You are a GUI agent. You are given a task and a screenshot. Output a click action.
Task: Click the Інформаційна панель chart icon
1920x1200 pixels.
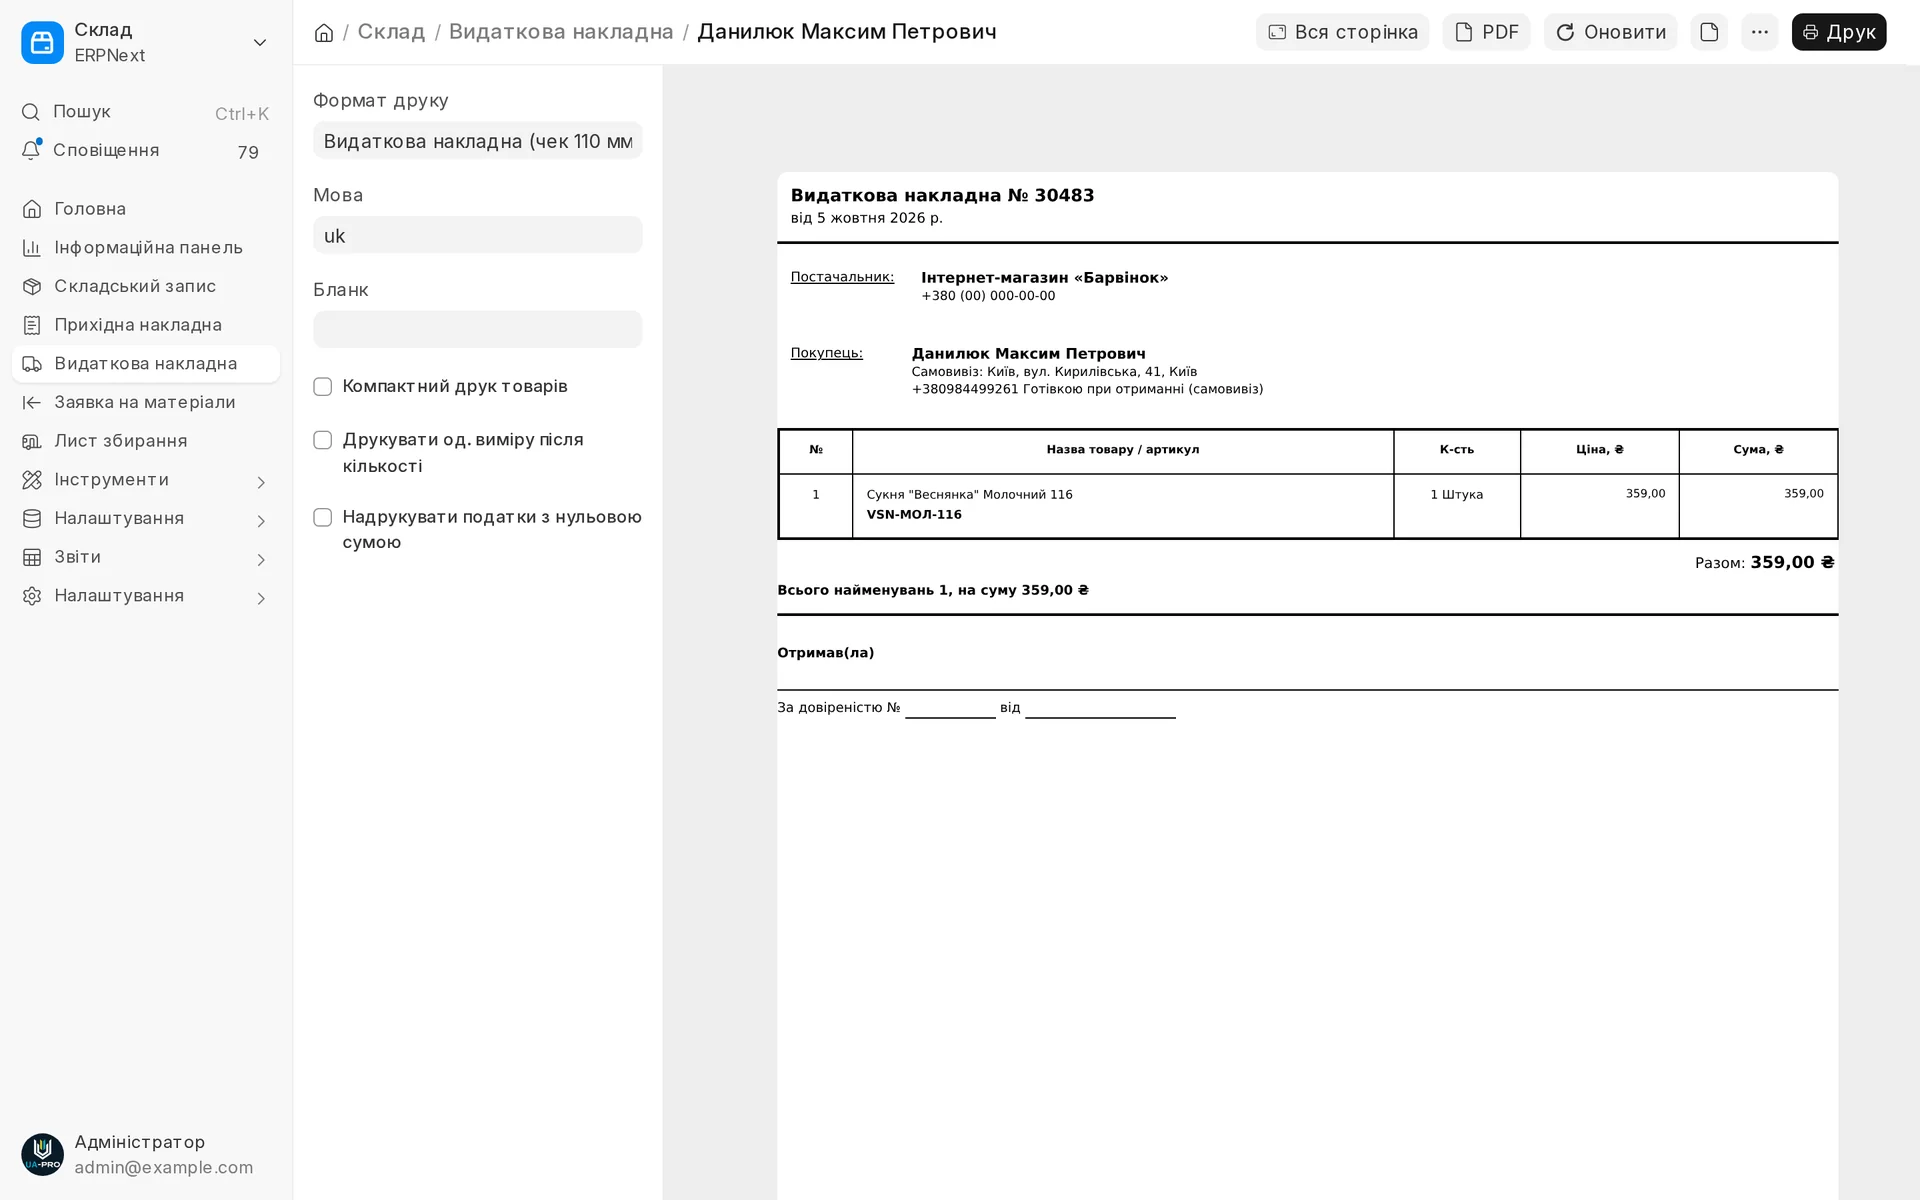point(32,248)
